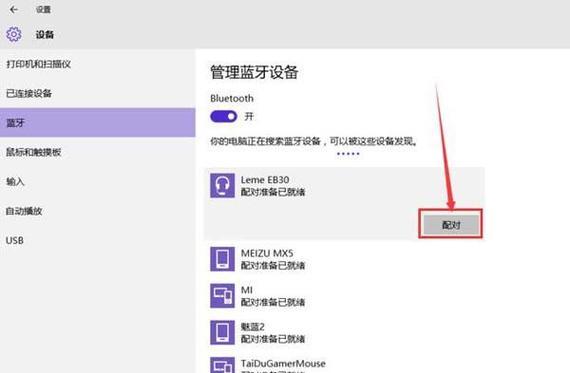The height and width of the screenshot is (373, 570).
Task: Select the MI device entry
Action: 344,296
